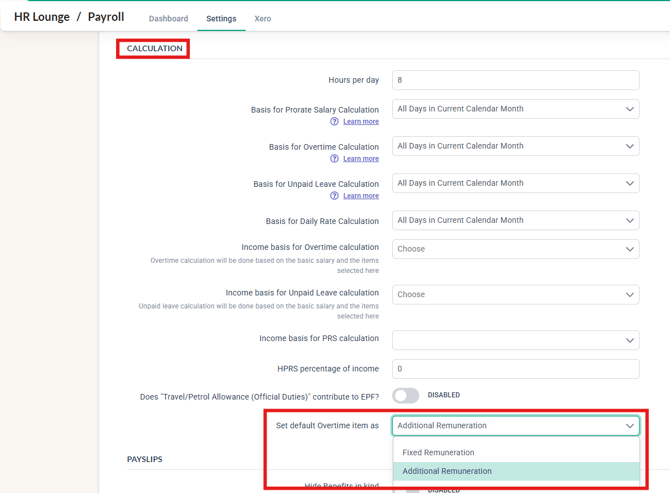Click help icon under Overtime Calculation basis
Screen dimensions: 670x493
click(x=334, y=159)
